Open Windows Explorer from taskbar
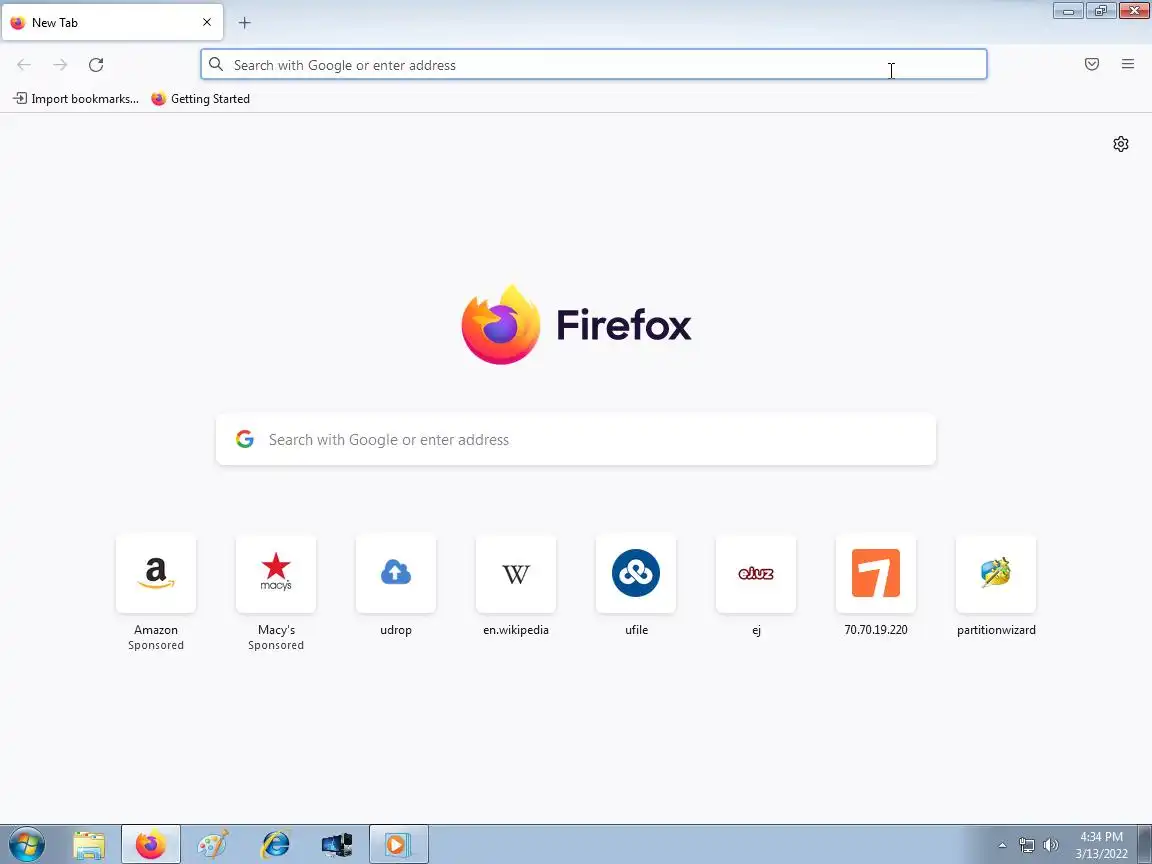Screen dimensions: 1152x864 click(x=90, y=845)
